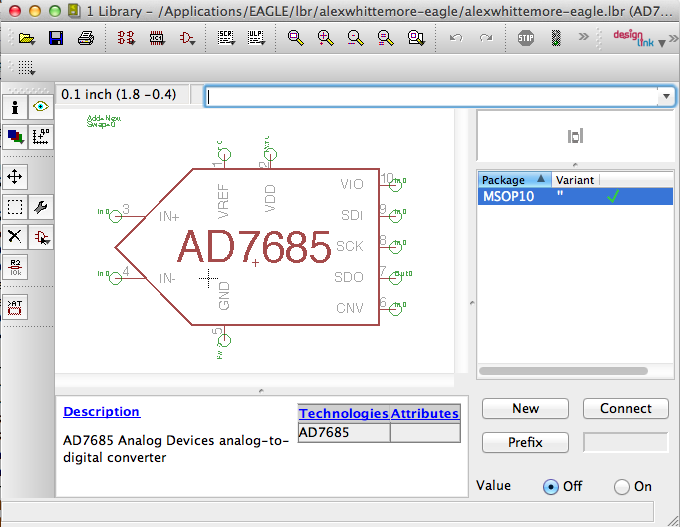Undo the last action

point(456,38)
